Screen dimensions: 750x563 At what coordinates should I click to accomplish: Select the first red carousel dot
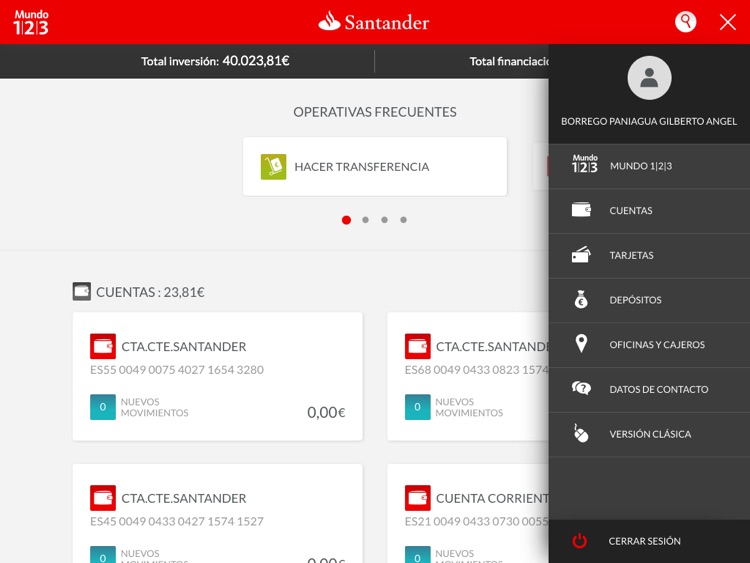[x=346, y=220]
